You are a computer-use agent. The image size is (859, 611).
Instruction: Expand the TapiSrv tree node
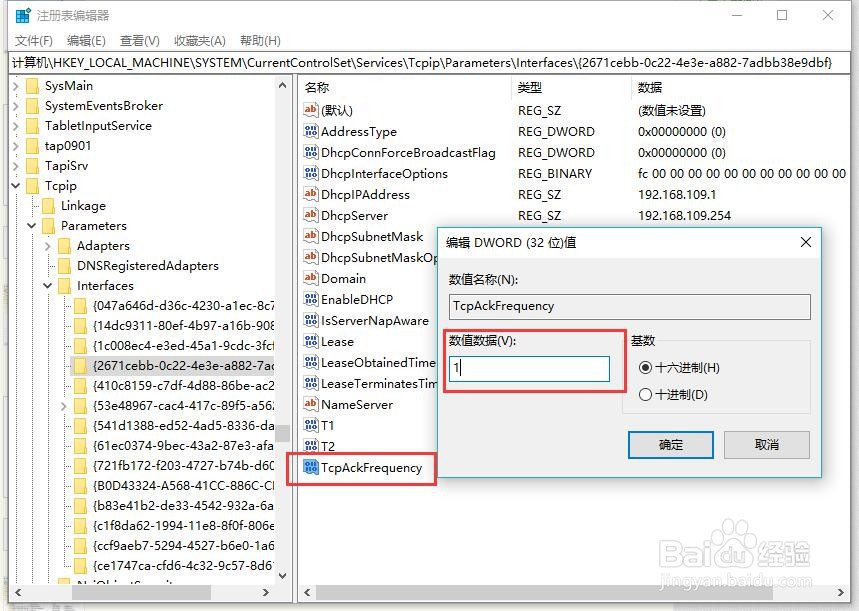(x=16, y=166)
